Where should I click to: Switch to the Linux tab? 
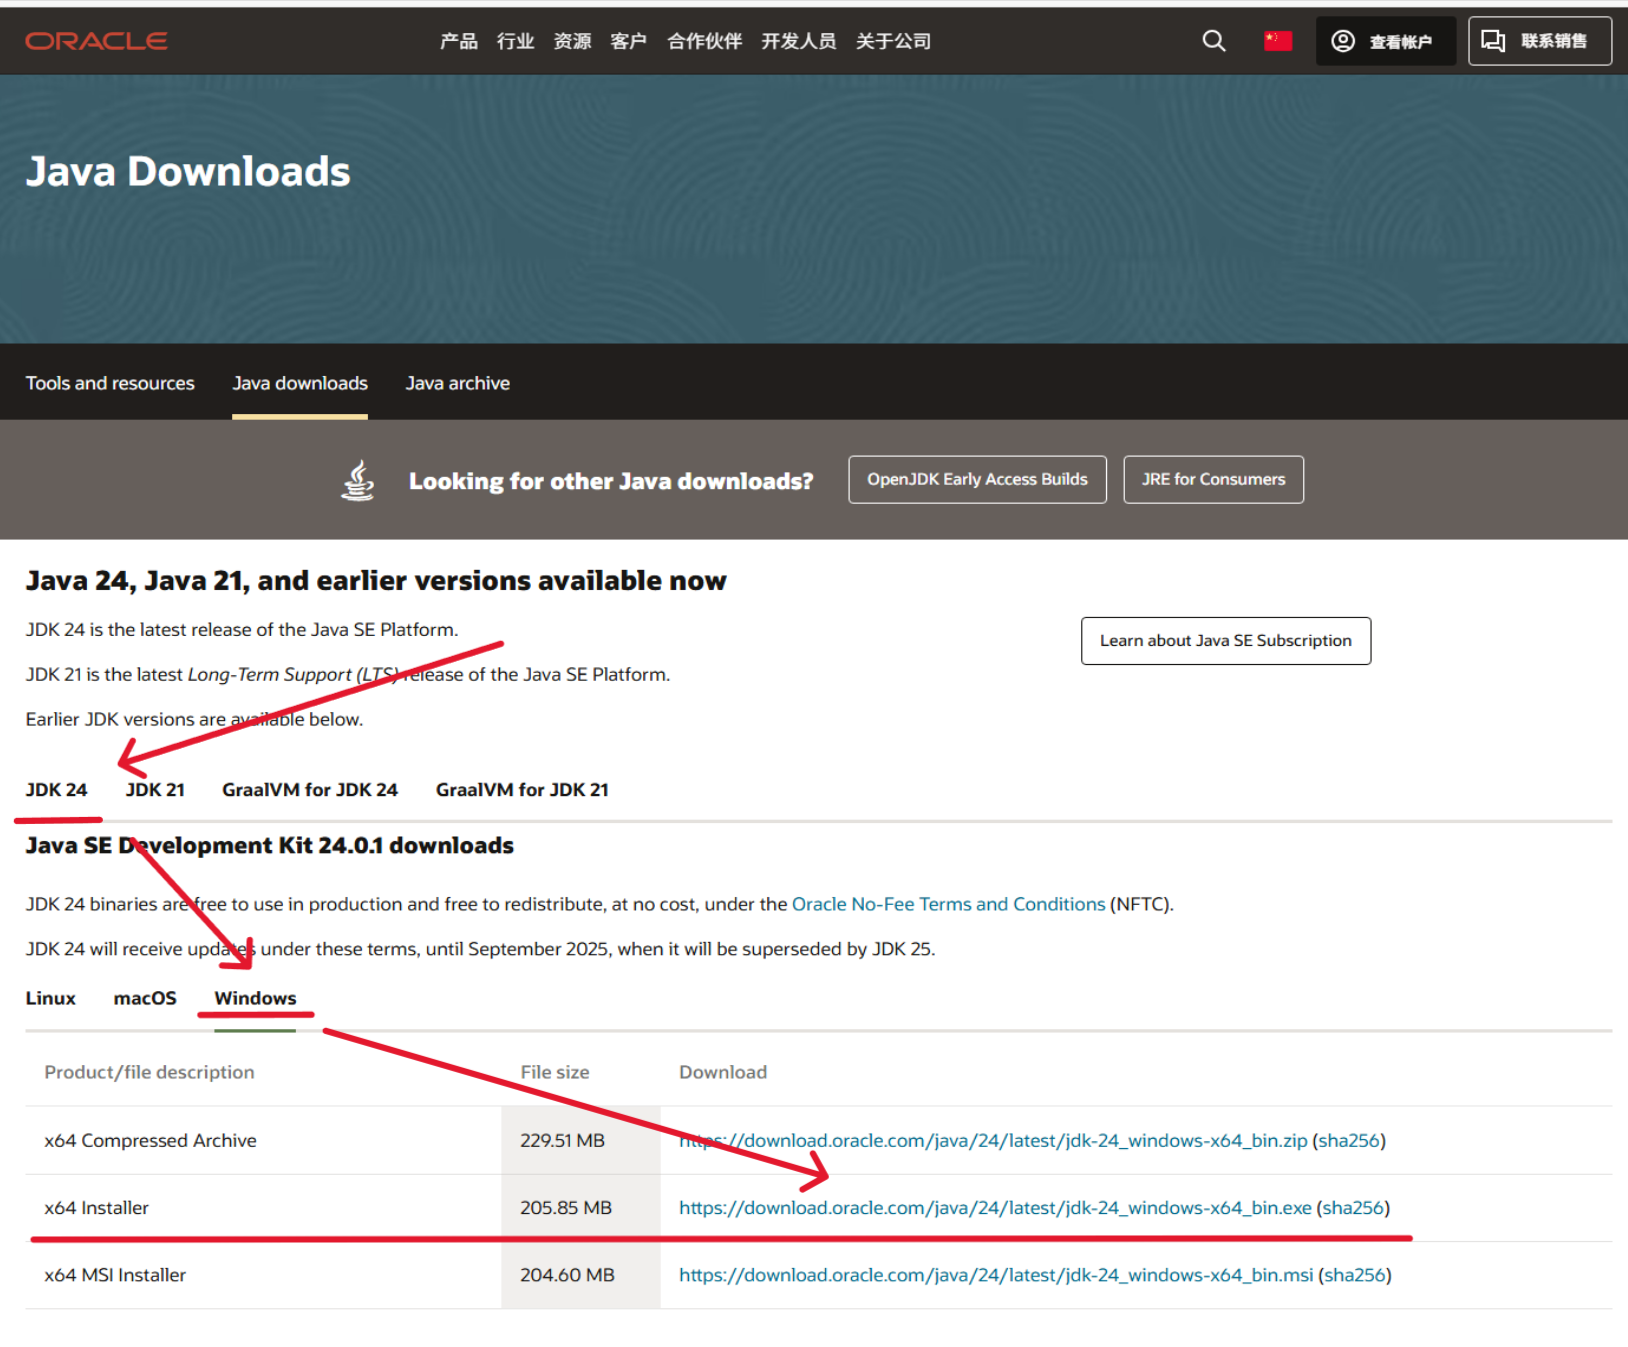50,997
